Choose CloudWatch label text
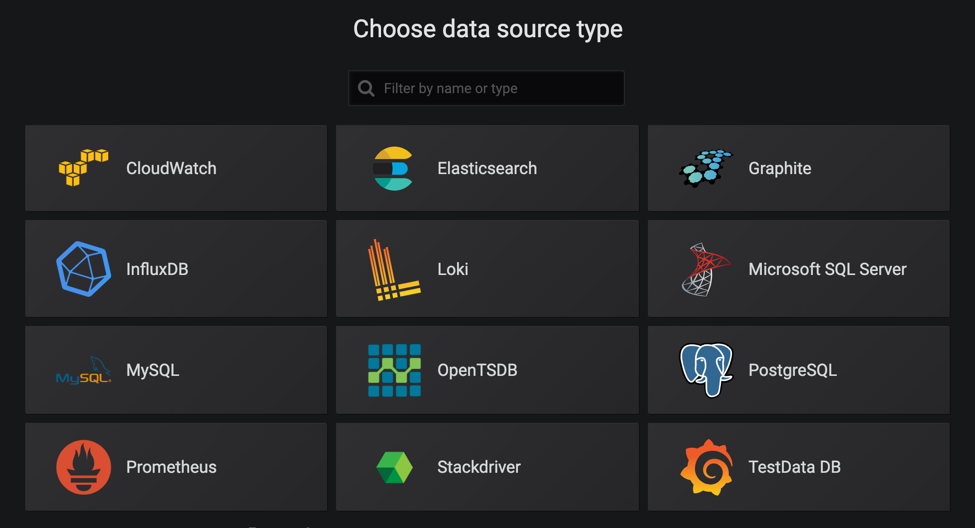975x528 pixels. 171,168
